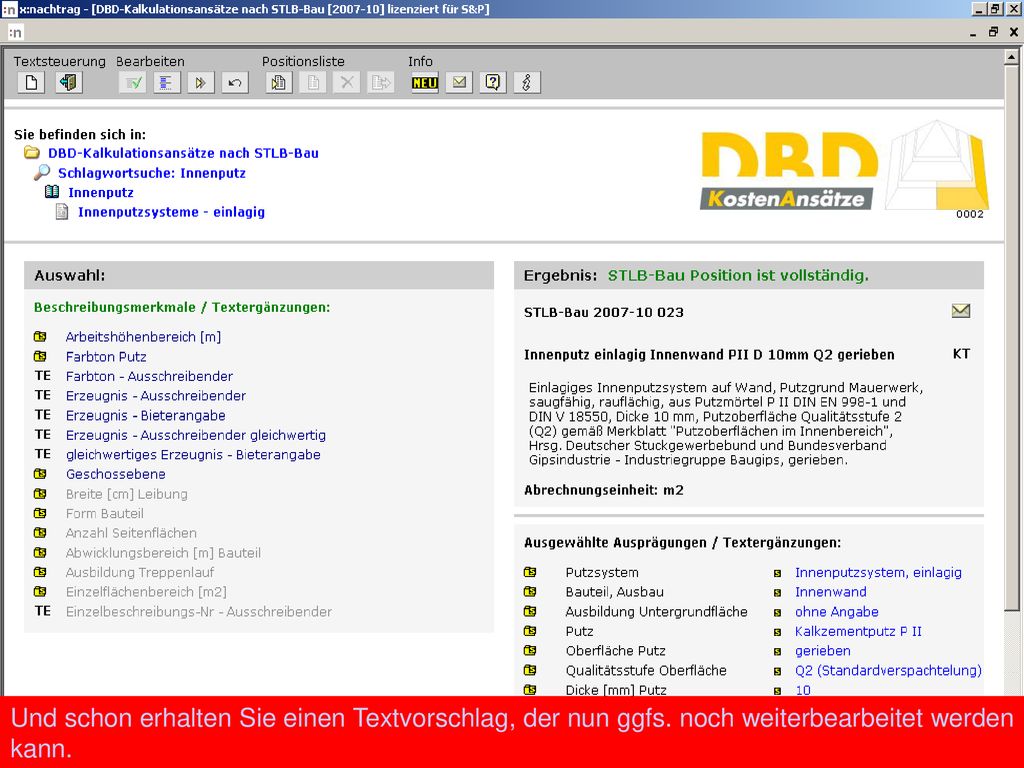The height and width of the screenshot is (768, 1024).
Task: Change the Innenwand selection
Action: point(831,592)
